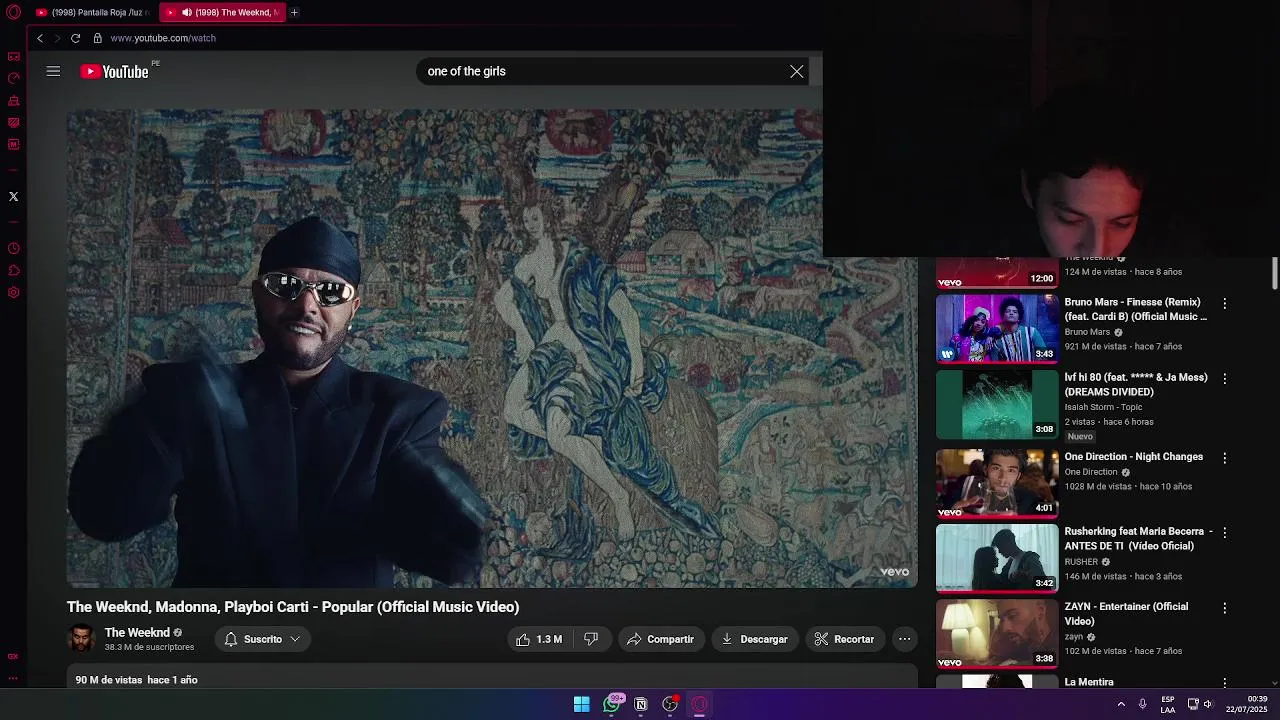The height and width of the screenshot is (720, 1280).
Task: Open ZAYN Entertainer thumbnail
Action: [997, 634]
